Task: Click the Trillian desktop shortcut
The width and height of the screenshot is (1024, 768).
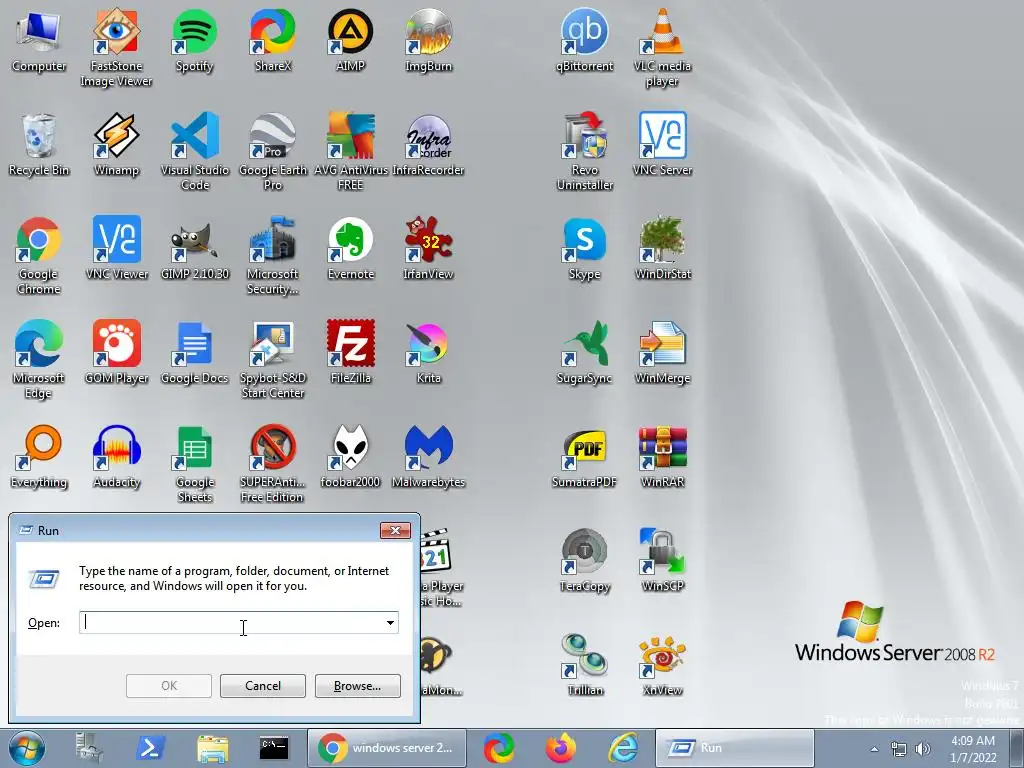Action: point(584,664)
